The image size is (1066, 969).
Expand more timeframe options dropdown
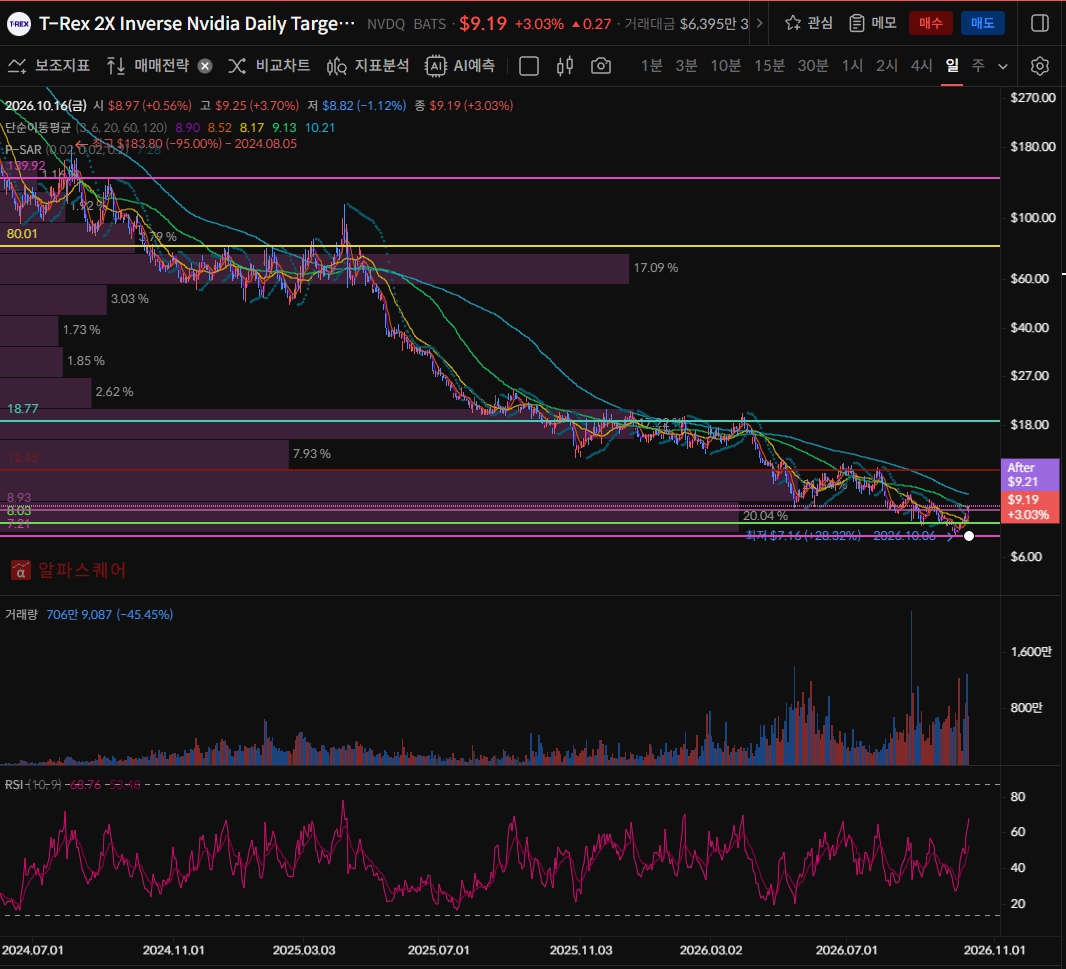click(1003, 66)
